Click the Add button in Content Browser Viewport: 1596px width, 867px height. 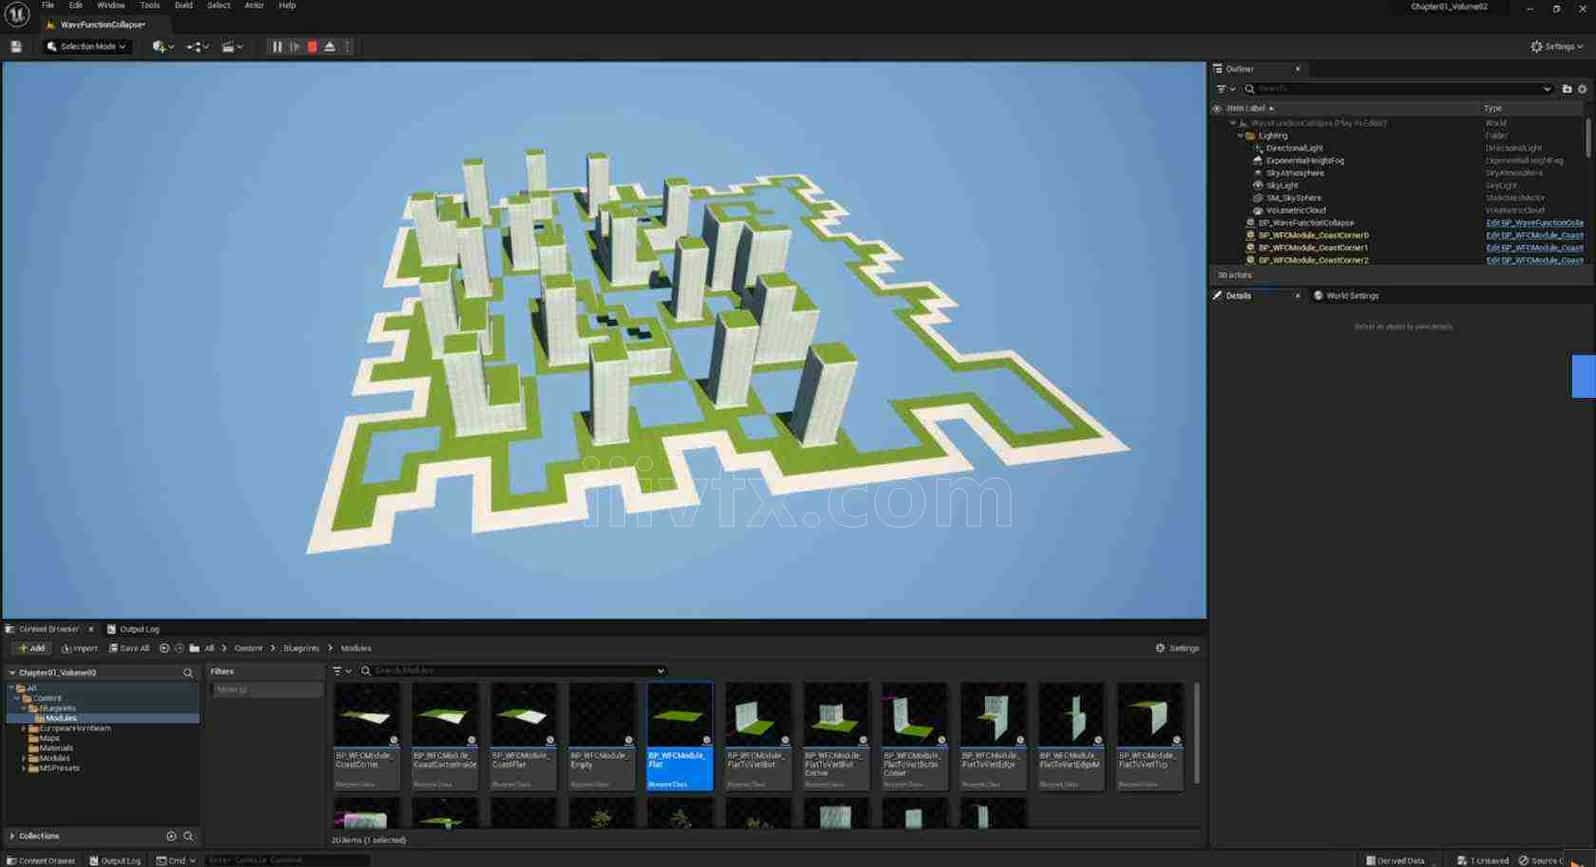pos(32,648)
